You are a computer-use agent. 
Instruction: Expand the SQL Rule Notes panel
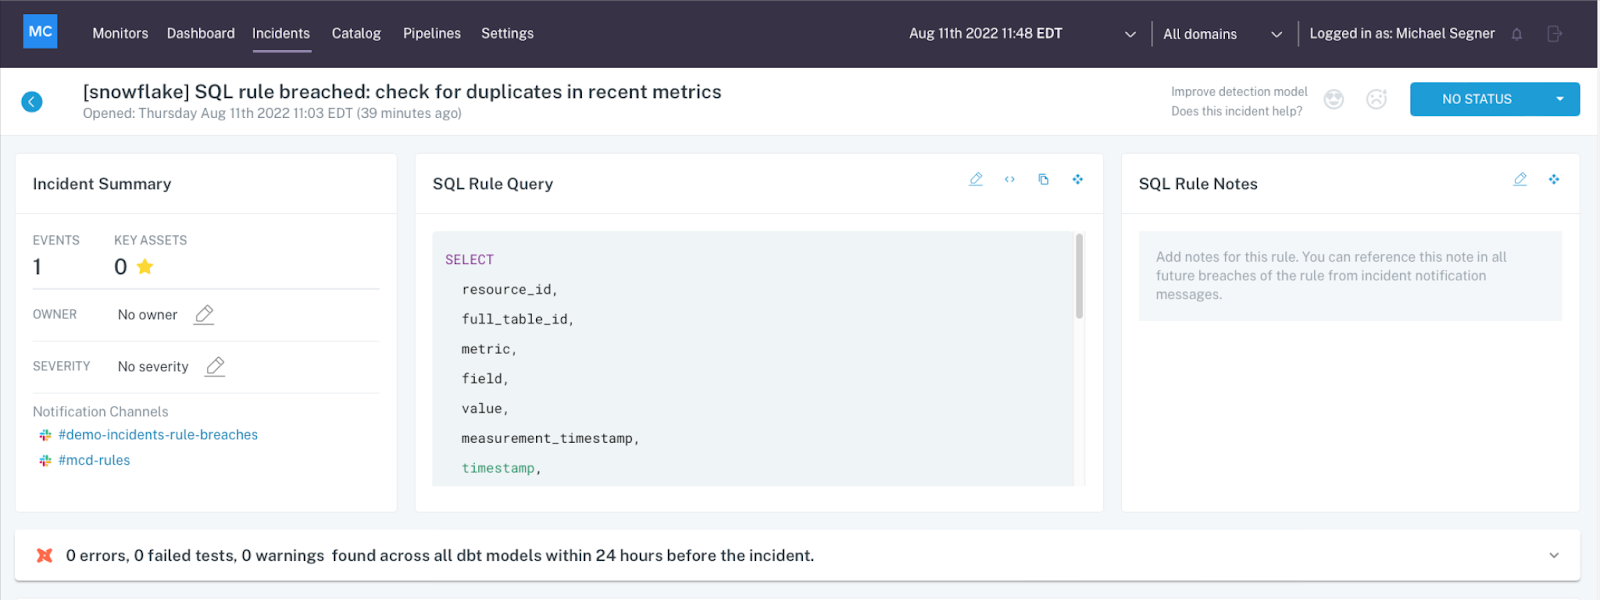(x=1554, y=179)
